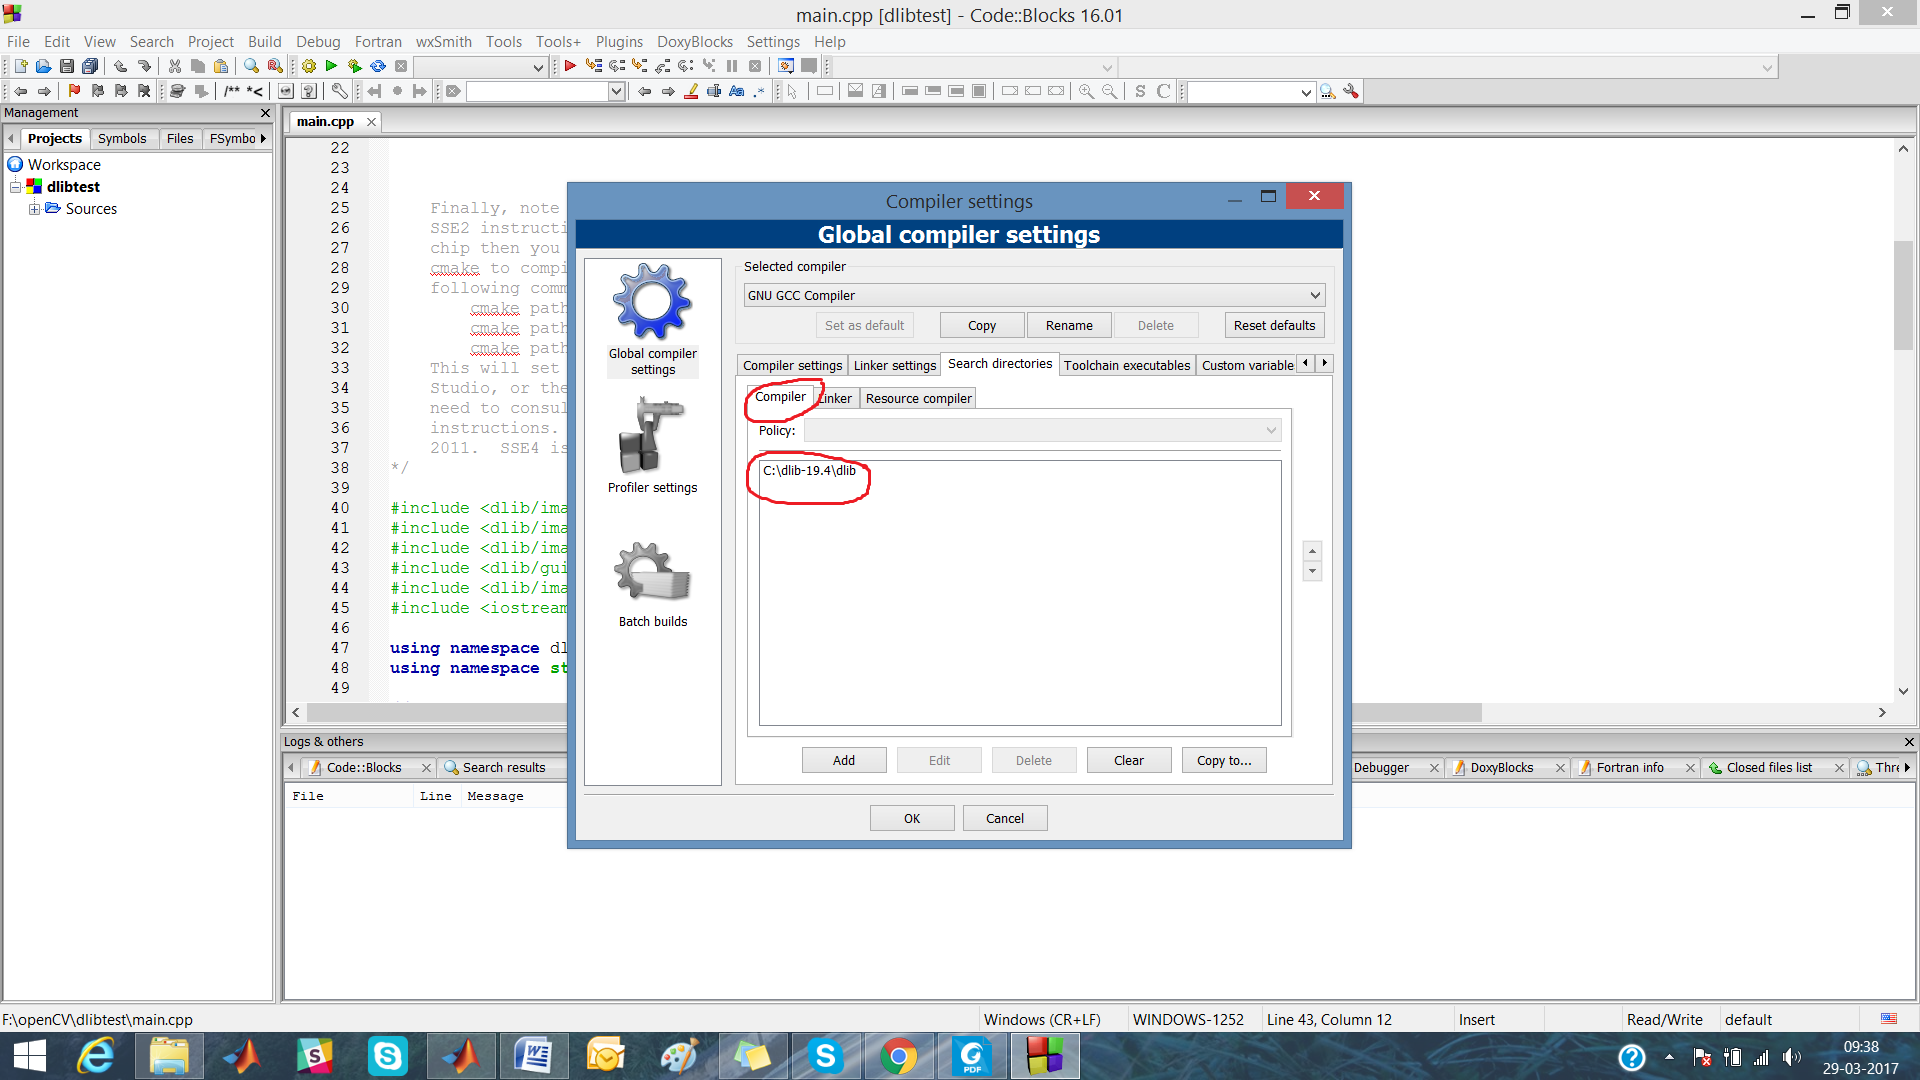Click the Build gear icon
This screenshot has width=1920, height=1080.
pyautogui.click(x=309, y=66)
